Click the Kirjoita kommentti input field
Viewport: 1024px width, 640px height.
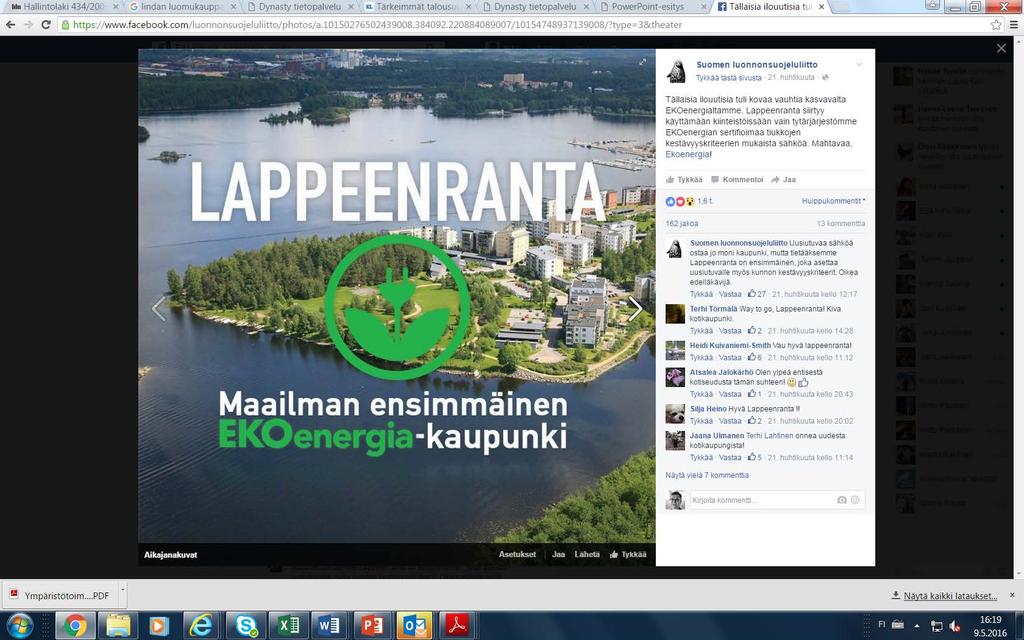pyautogui.click(x=761, y=500)
